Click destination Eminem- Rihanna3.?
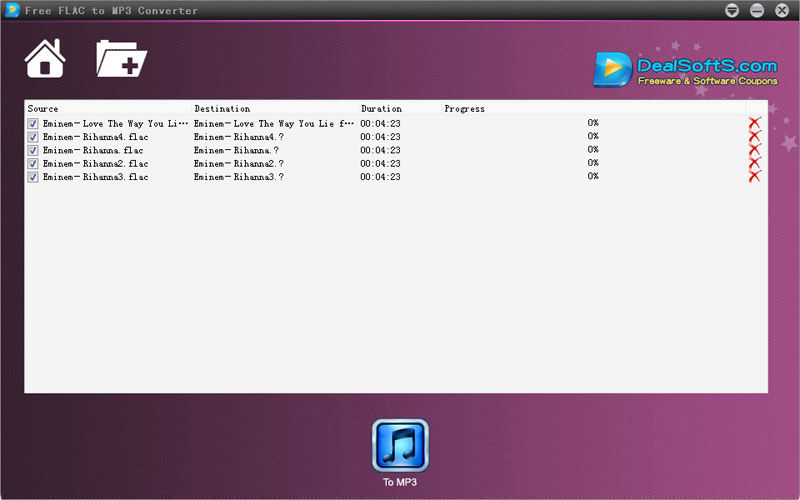This screenshot has height=500, width=800. click(238, 177)
